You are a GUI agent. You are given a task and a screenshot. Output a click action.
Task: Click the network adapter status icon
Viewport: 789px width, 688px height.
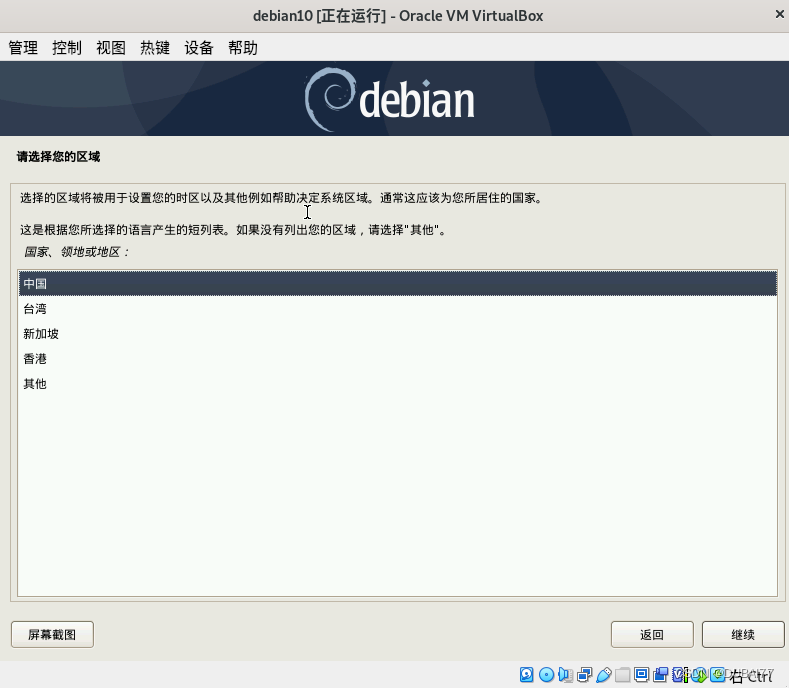click(x=584, y=674)
